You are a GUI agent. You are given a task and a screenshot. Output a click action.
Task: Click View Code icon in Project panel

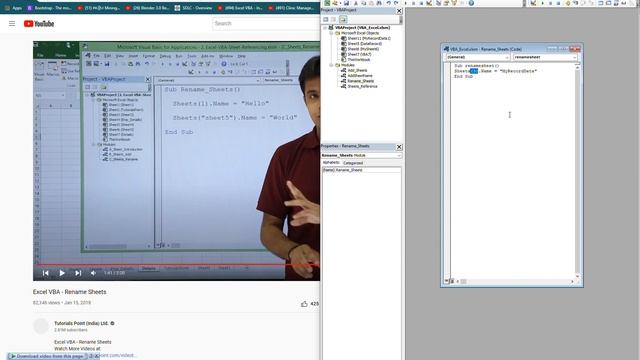pos(326,19)
